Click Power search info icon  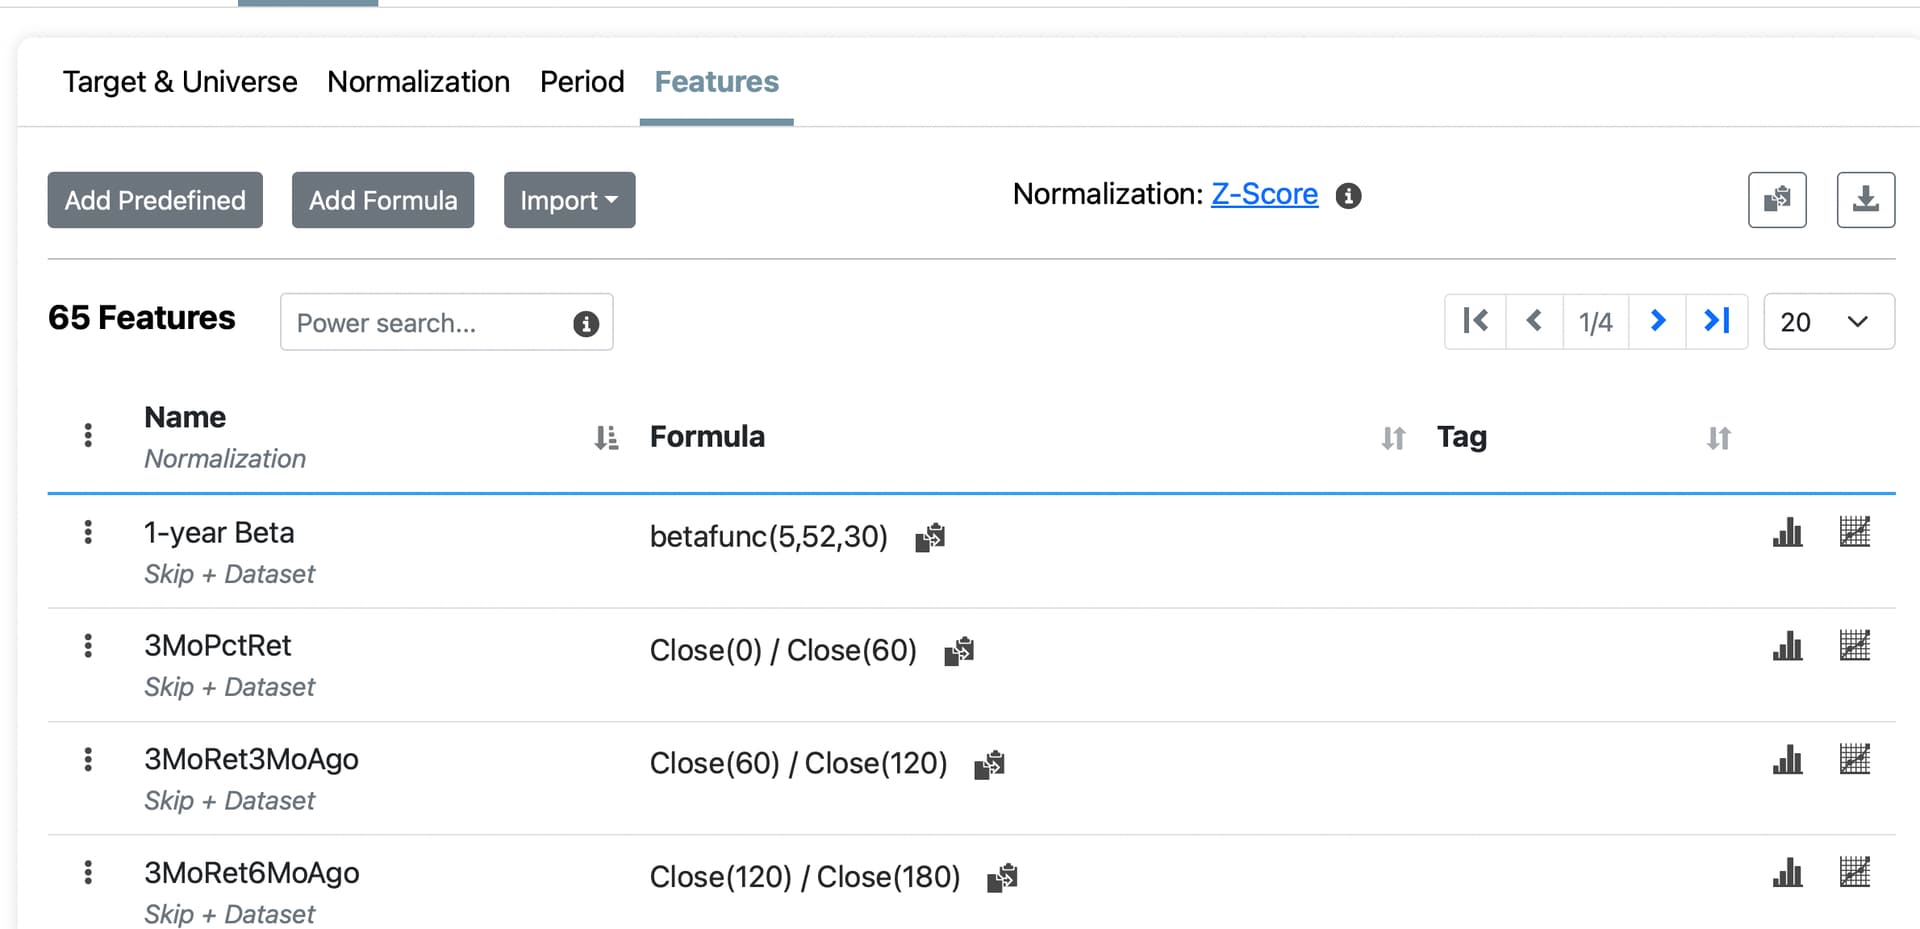(x=586, y=324)
